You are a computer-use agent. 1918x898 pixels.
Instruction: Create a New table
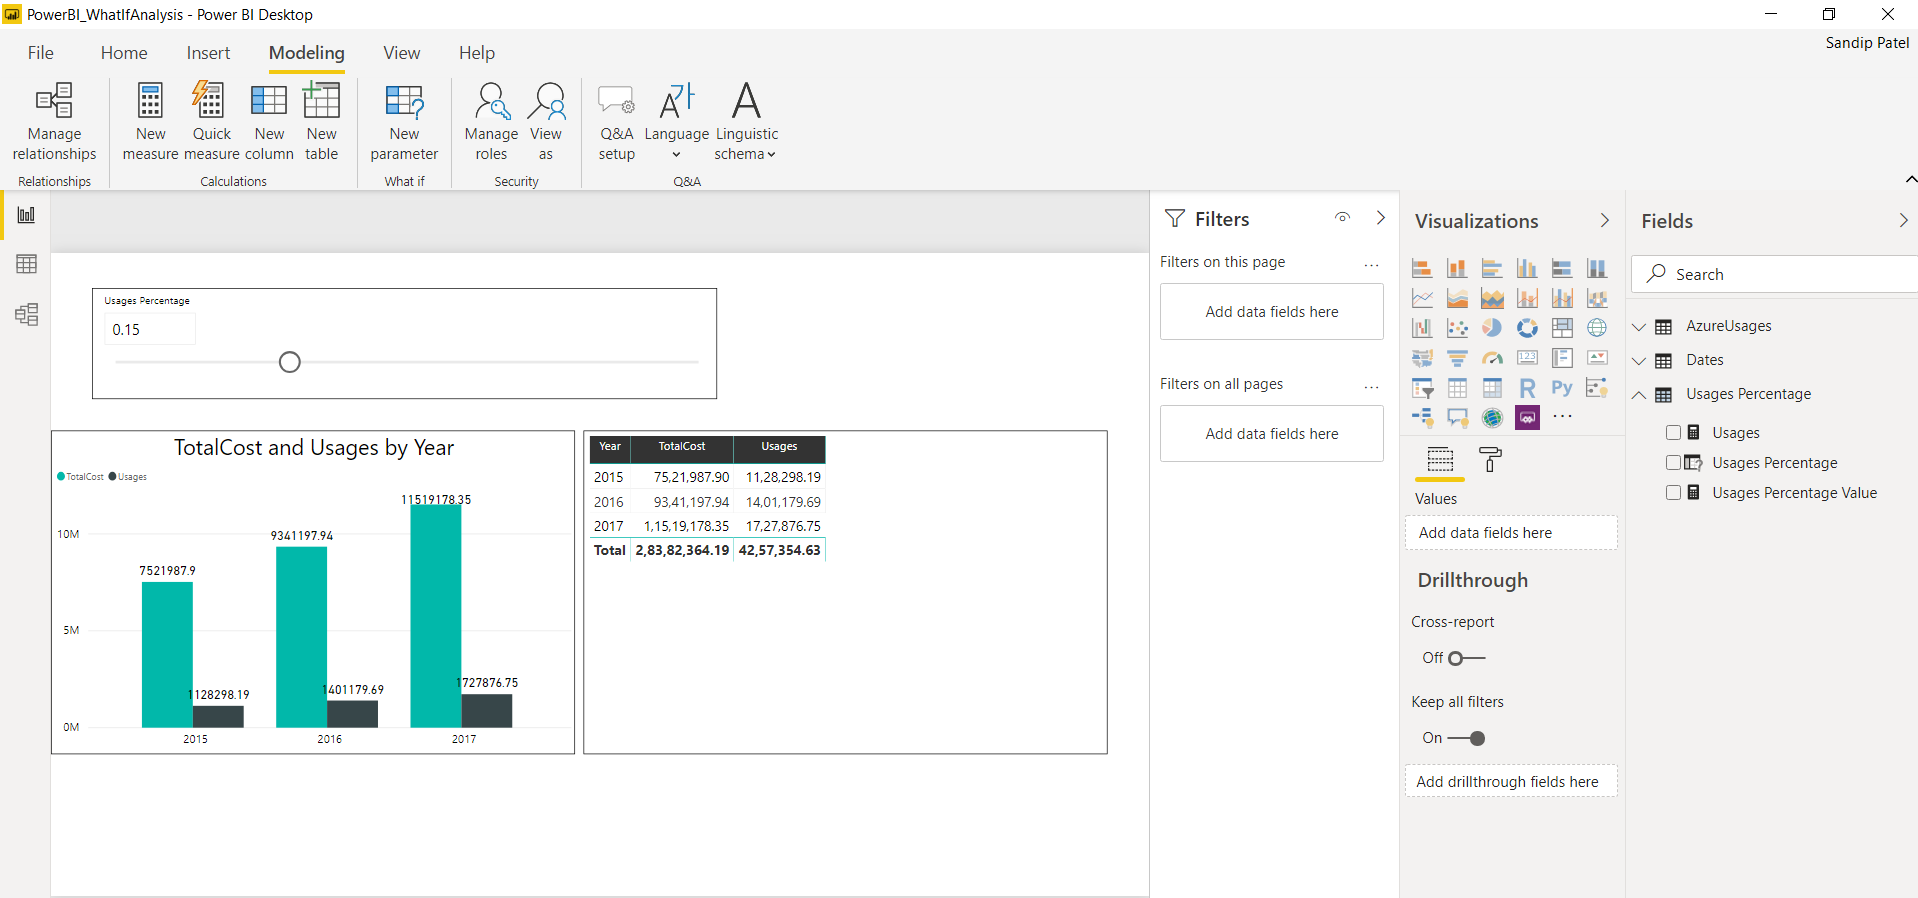tap(321, 121)
